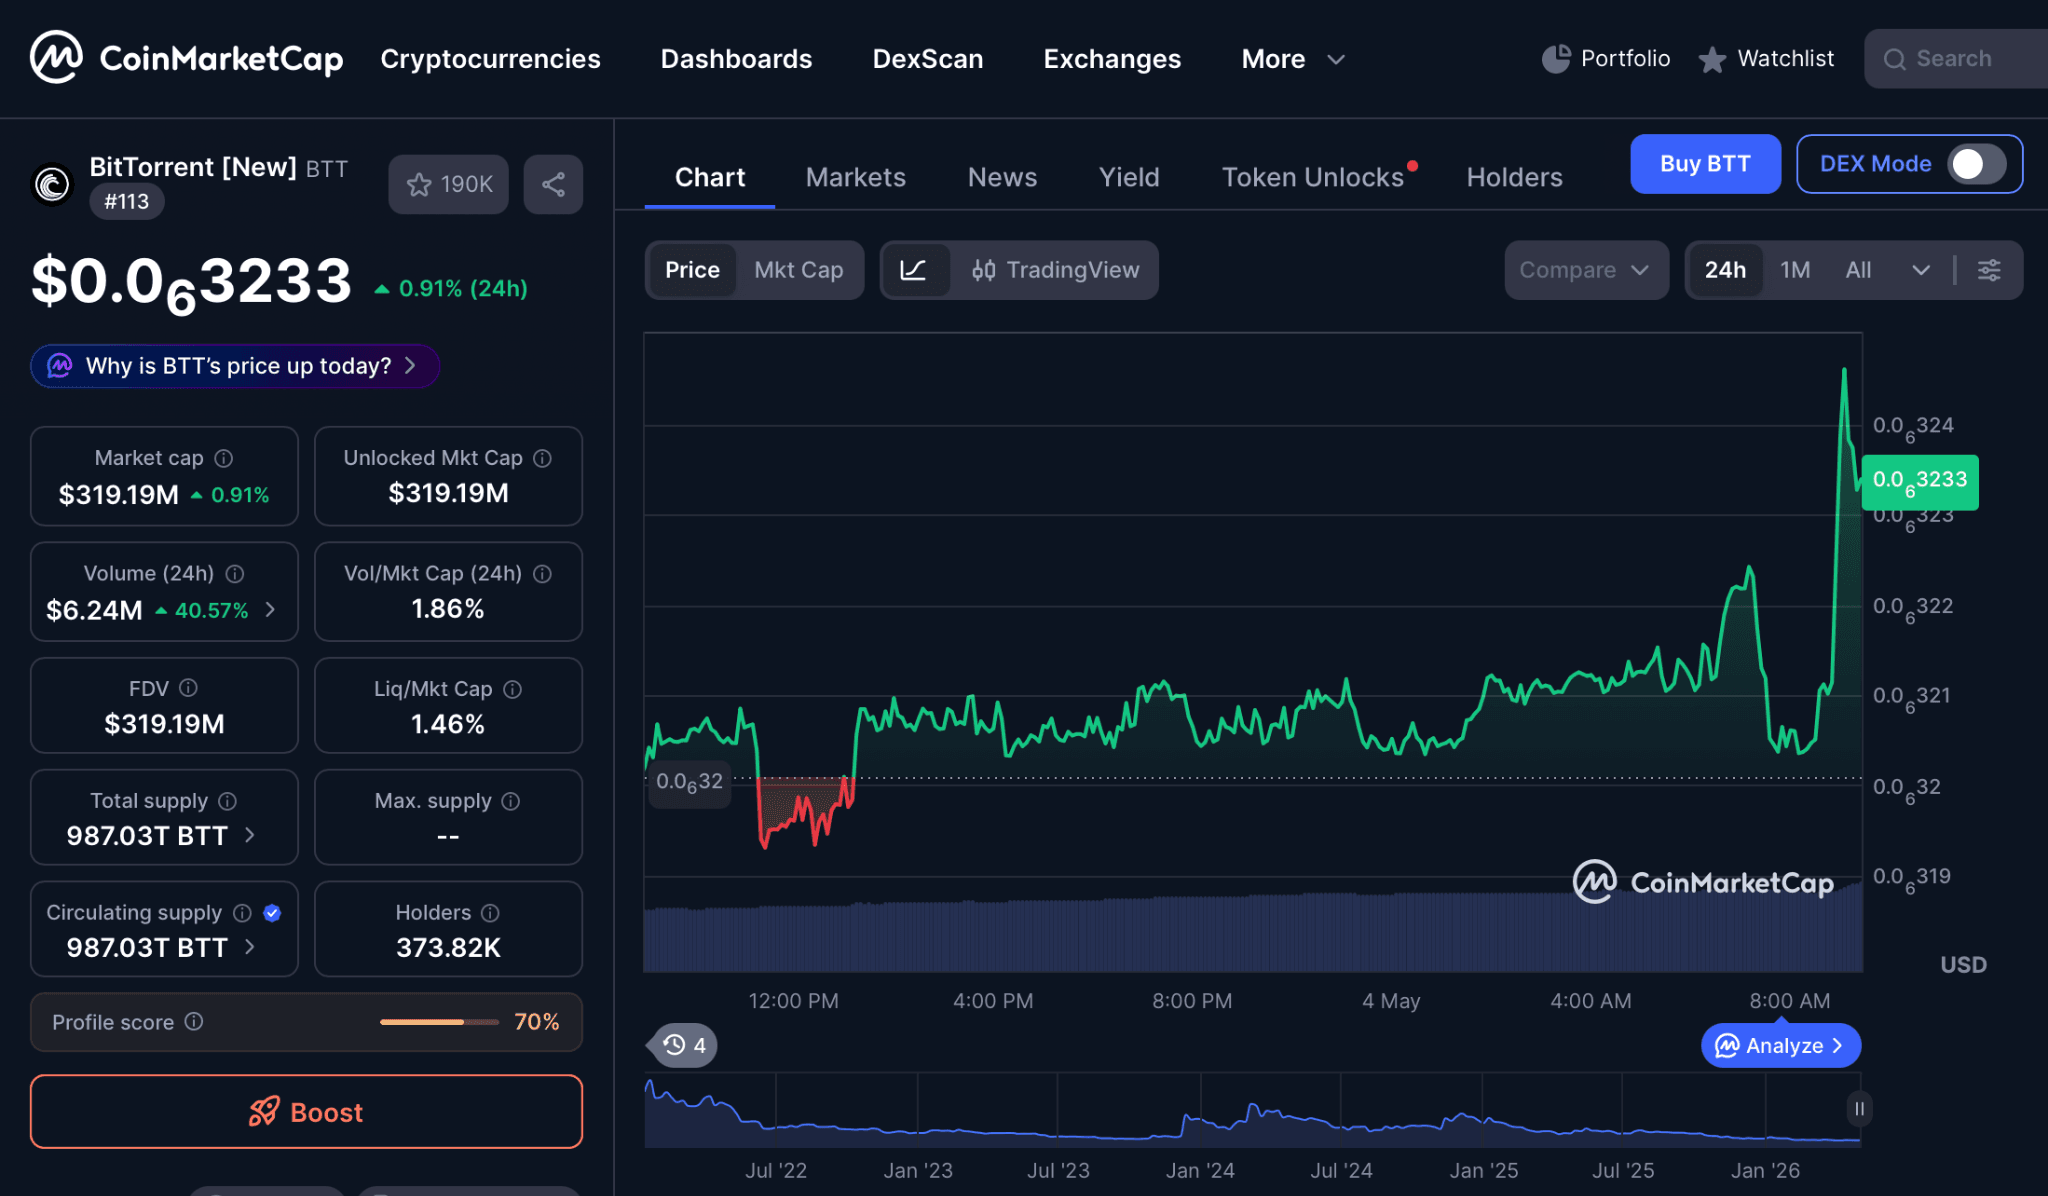Expand the More menu

click(x=1292, y=59)
